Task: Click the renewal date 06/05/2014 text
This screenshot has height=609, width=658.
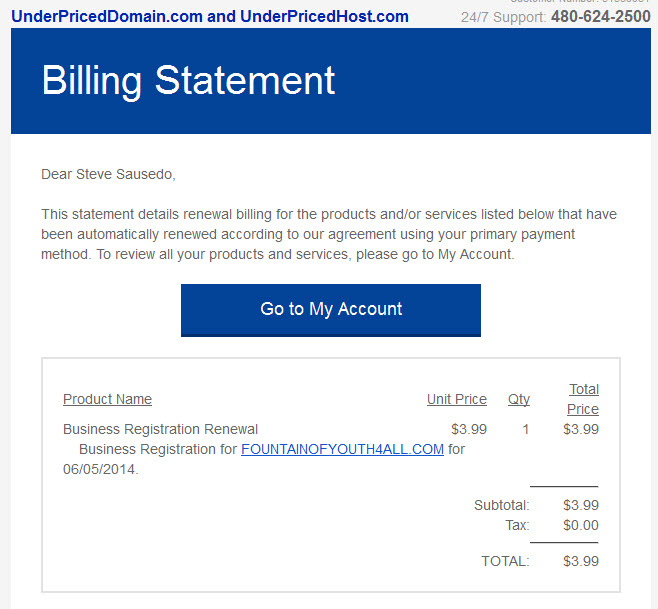Action: (x=100, y=469)
